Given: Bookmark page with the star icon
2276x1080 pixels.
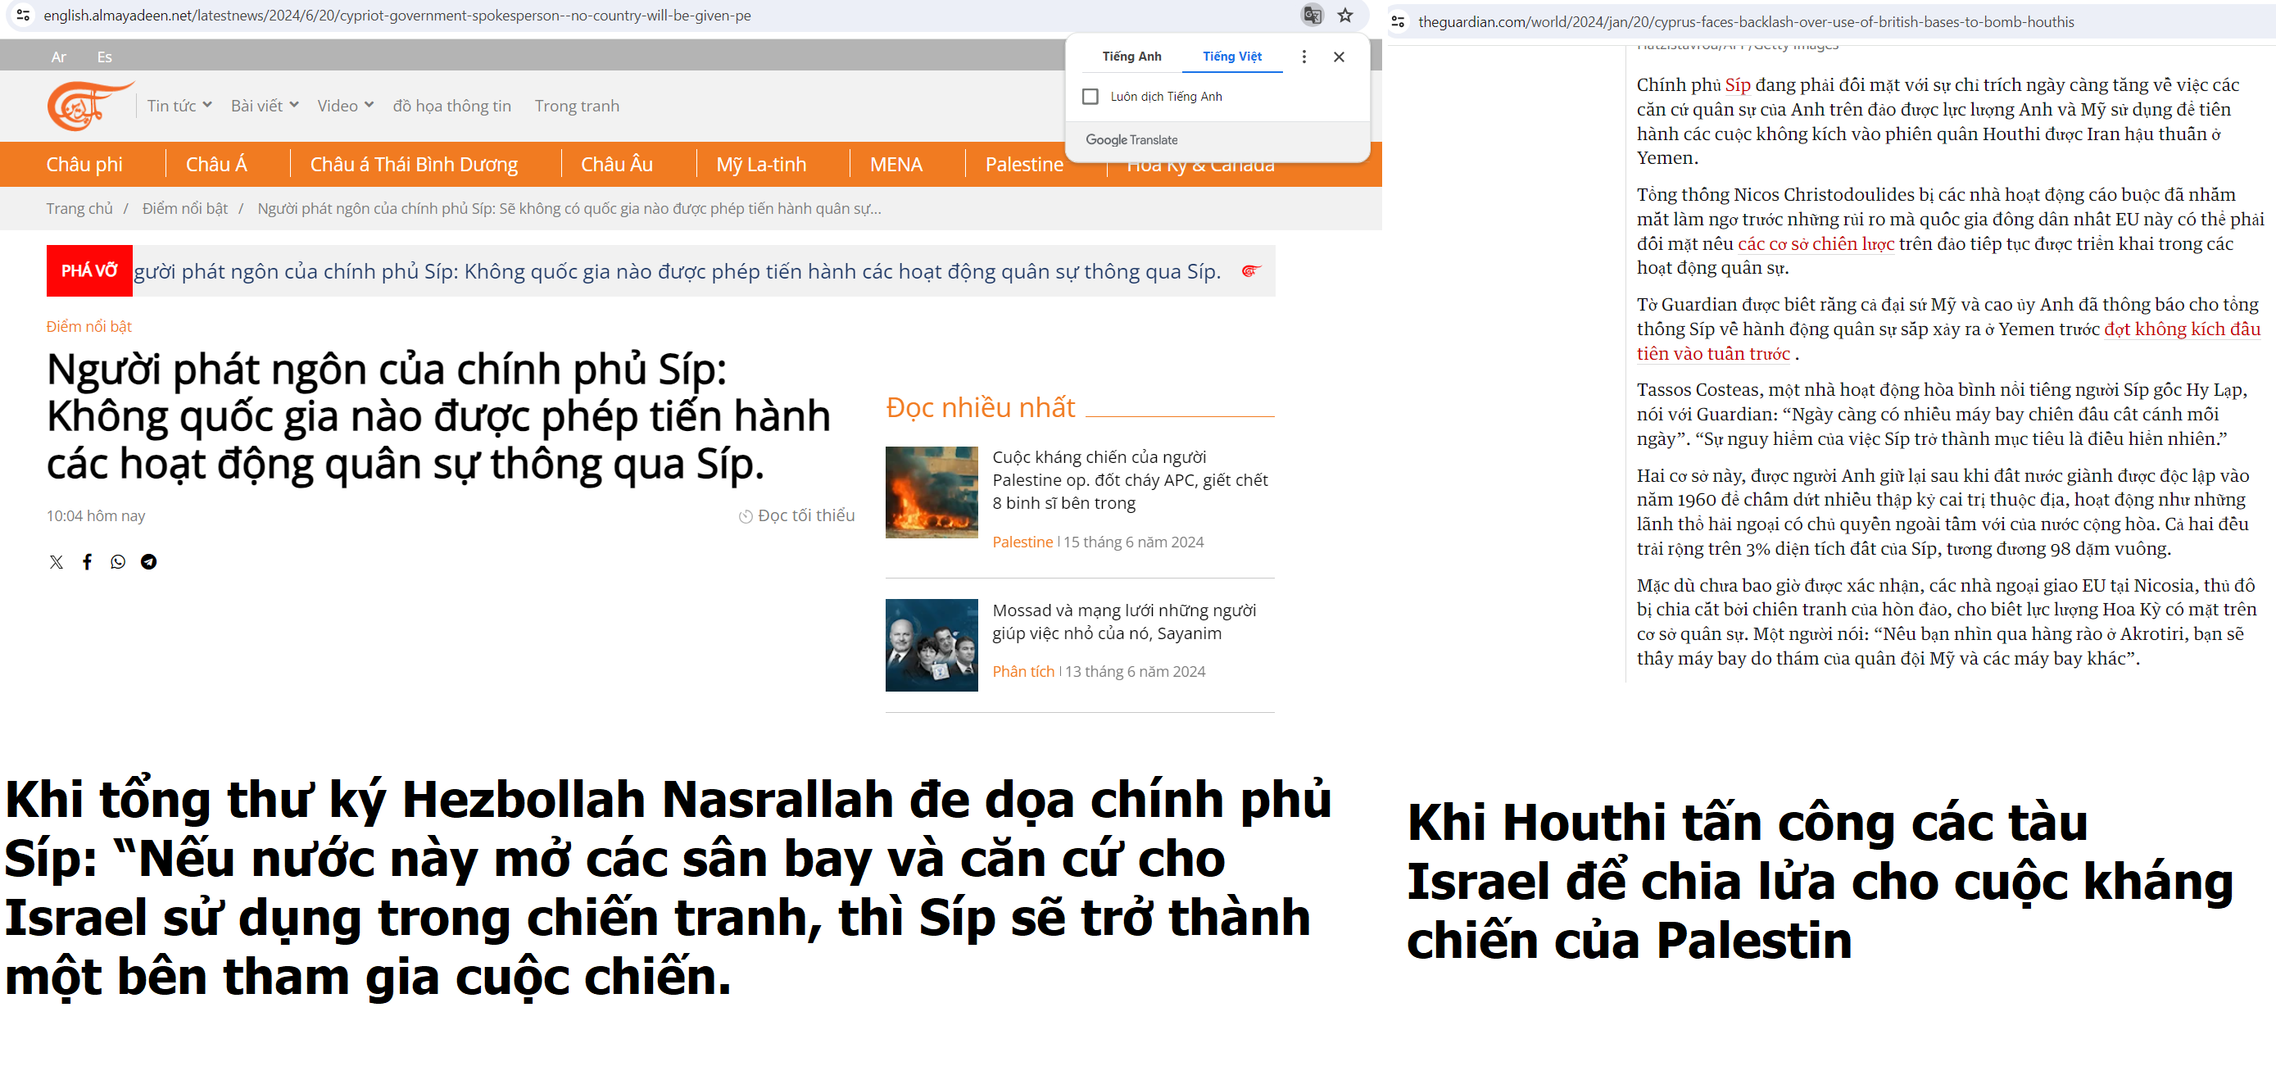Looking at the screenshot, I should click(1345, 15).
